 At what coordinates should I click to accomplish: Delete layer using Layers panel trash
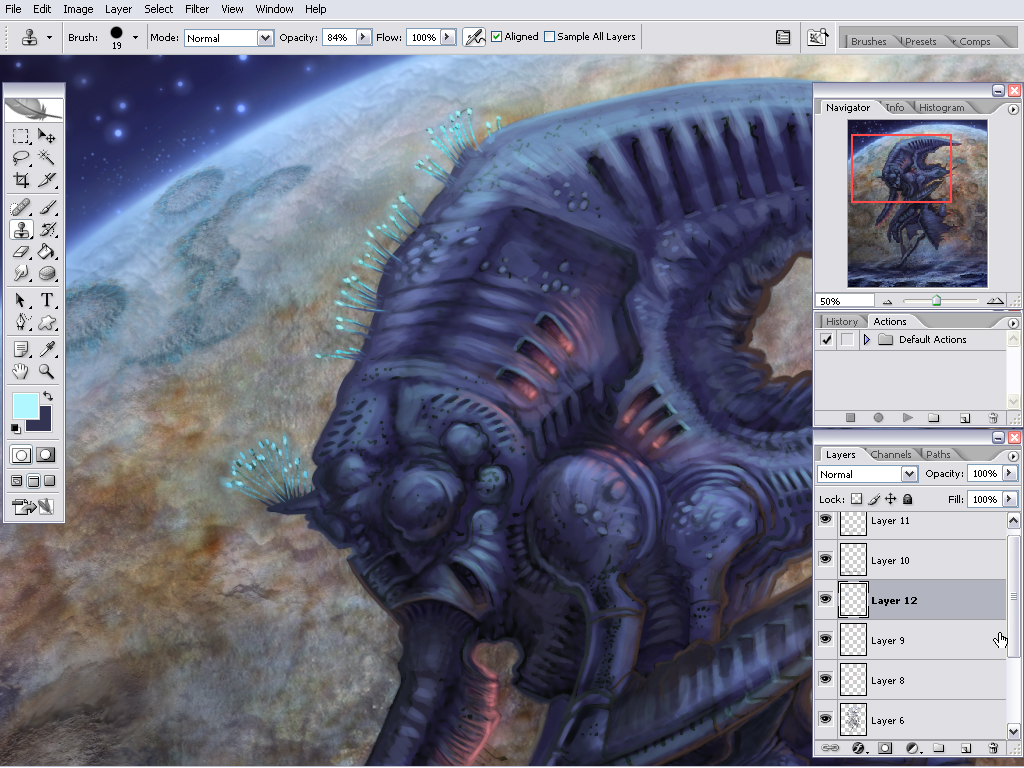pos(993,748)
